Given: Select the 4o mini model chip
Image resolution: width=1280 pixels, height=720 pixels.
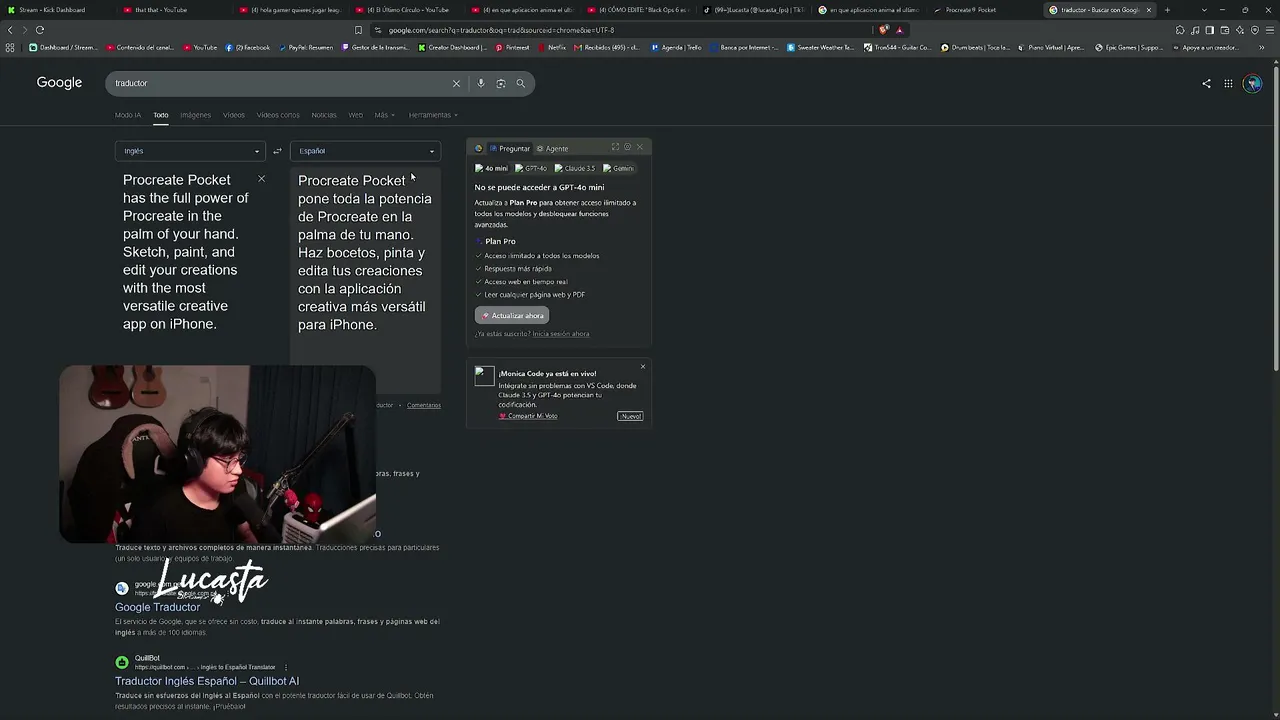Looking at the screenshot, I should click(492, 168).
